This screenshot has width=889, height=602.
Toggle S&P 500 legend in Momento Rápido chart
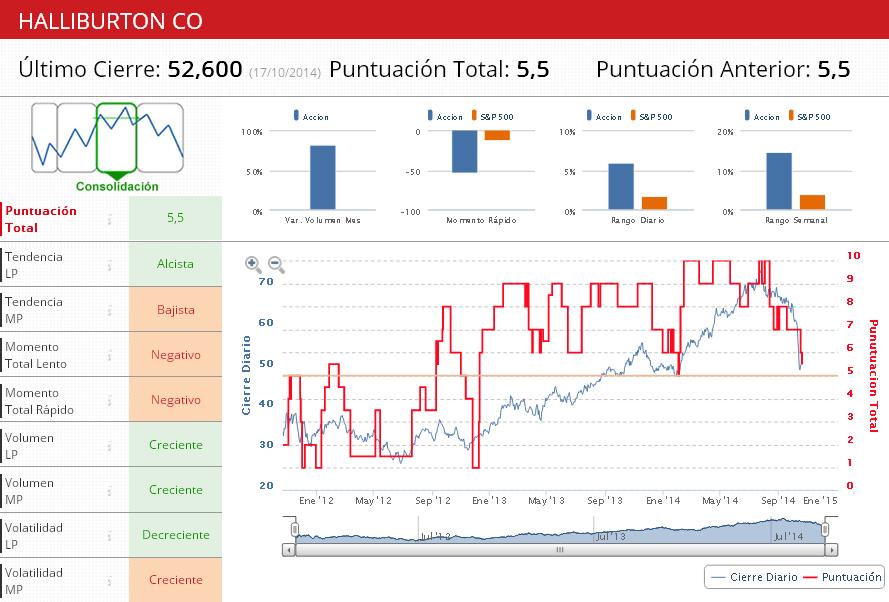coord(492,116)
